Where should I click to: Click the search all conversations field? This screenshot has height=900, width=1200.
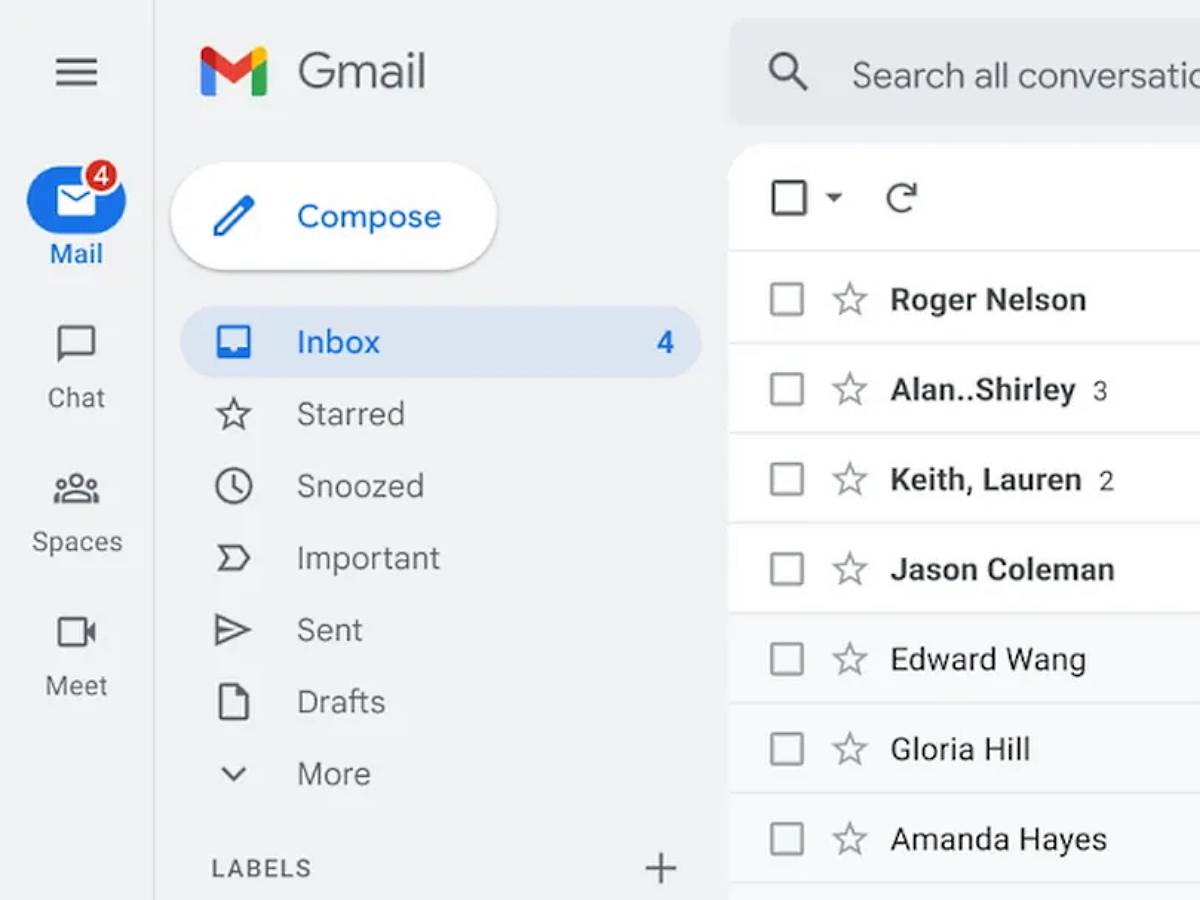[1020, 75]
